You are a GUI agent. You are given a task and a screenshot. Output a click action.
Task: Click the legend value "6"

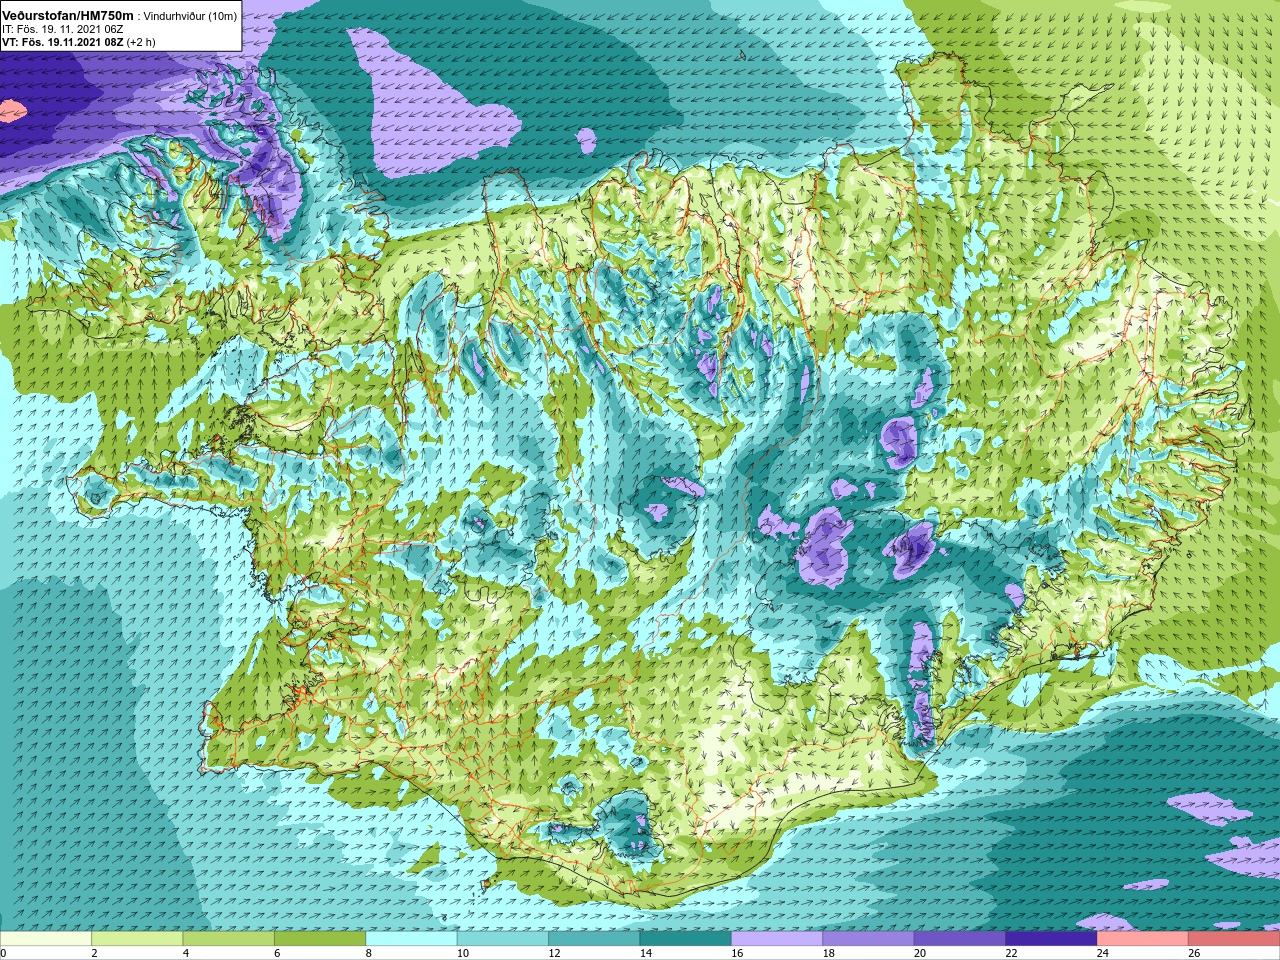[277, 953]
